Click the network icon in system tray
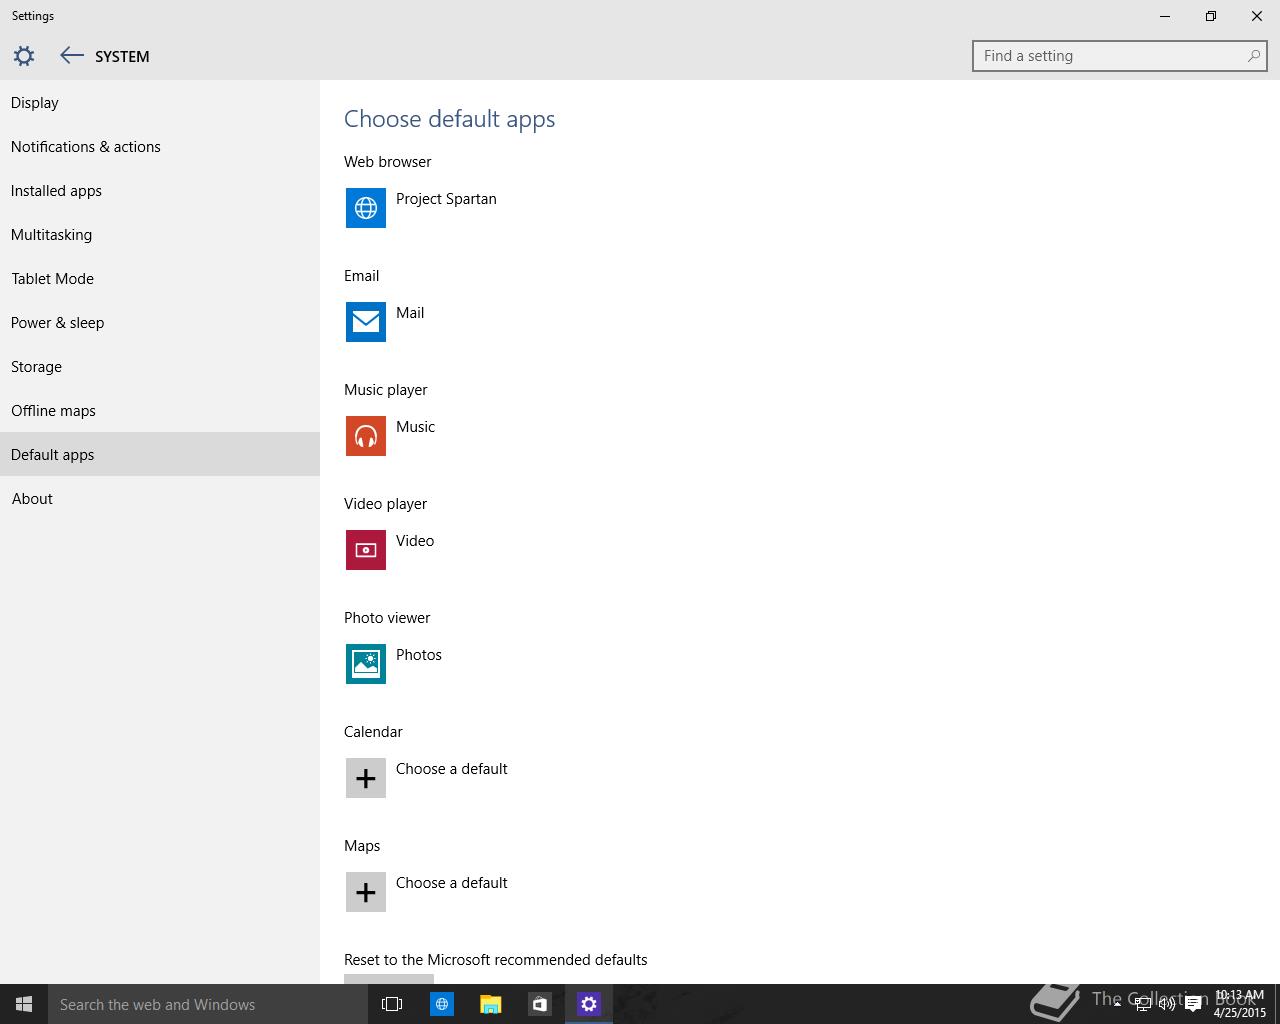This screenshot has width=1280, height=1024. (x=1142, y=1004)
